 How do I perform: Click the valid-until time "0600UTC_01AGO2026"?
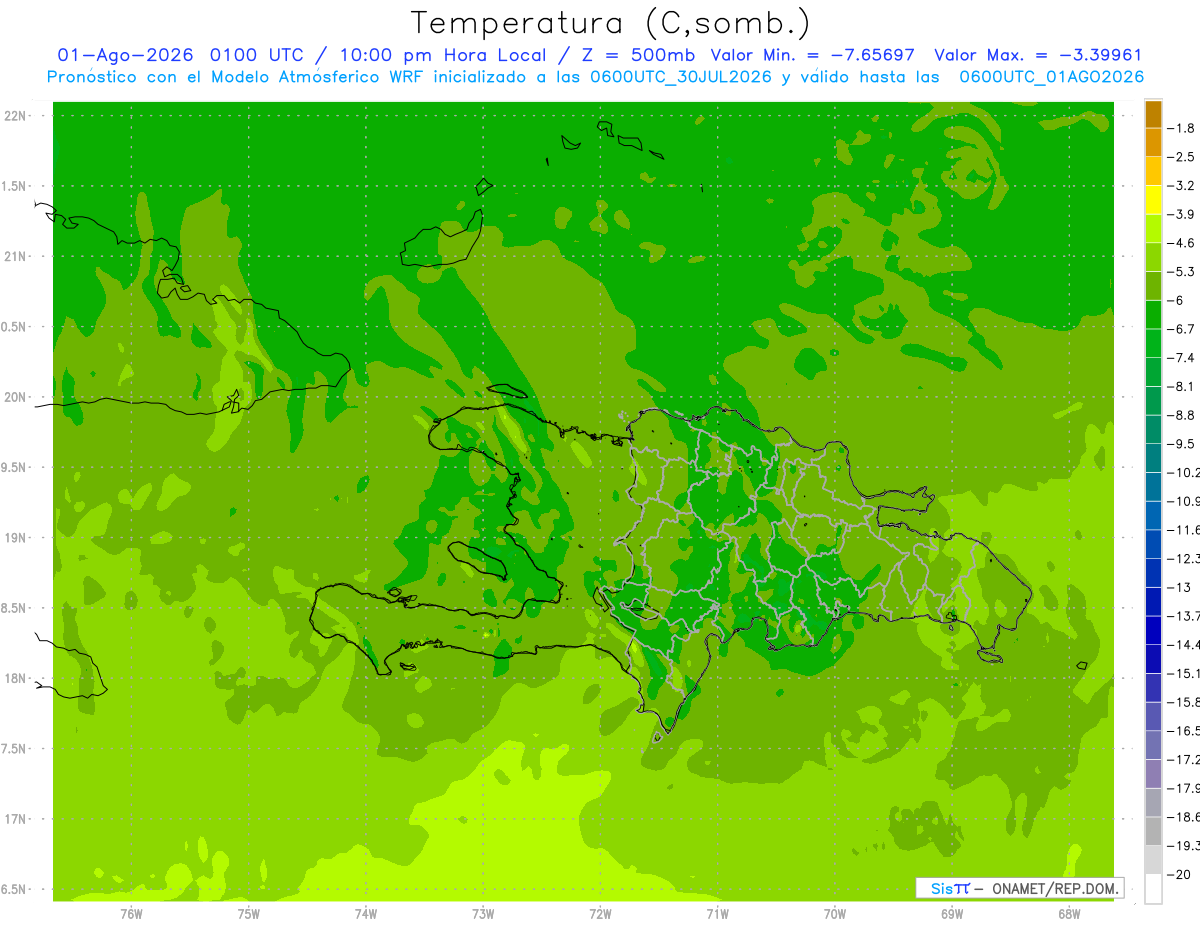[x=1052, y=77]
